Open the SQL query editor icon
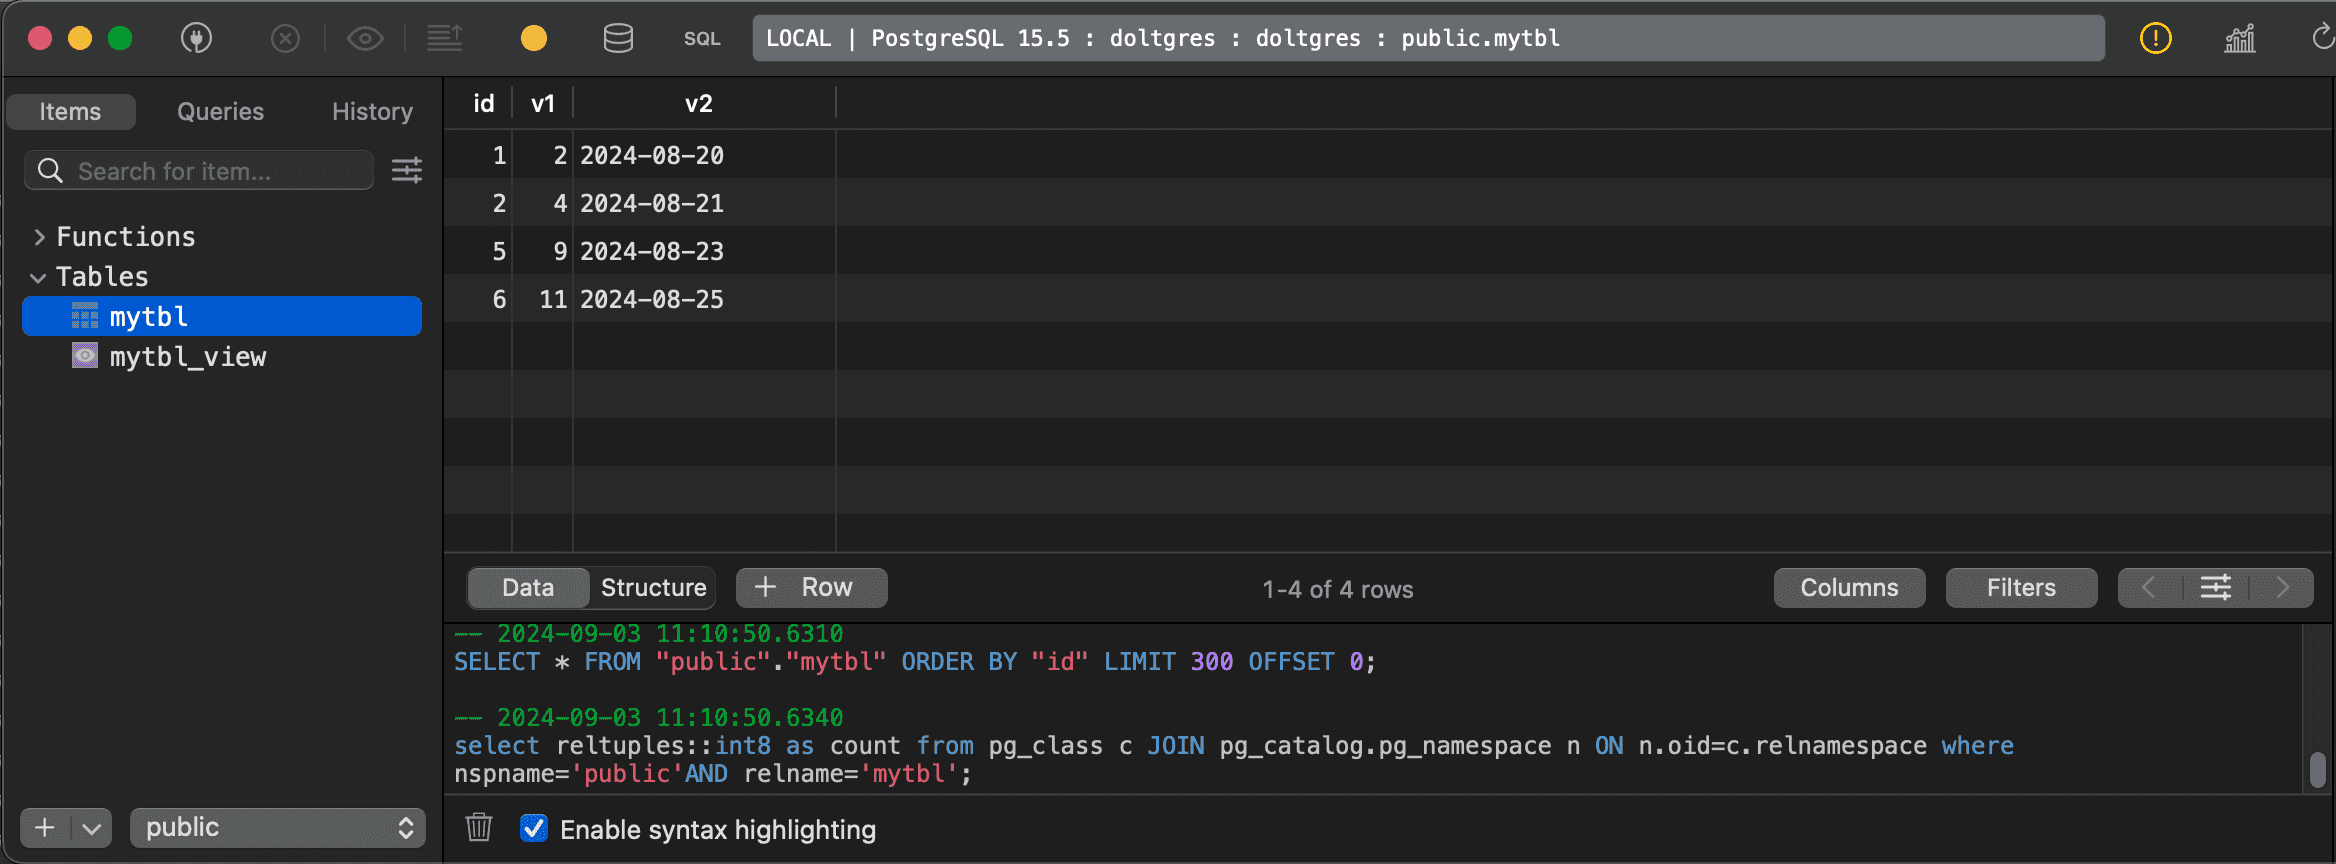Screen dimensions: 2336x864 tap(702, 39)
